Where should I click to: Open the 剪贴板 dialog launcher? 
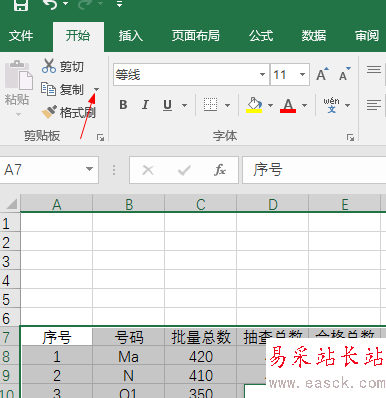[100, 137]
